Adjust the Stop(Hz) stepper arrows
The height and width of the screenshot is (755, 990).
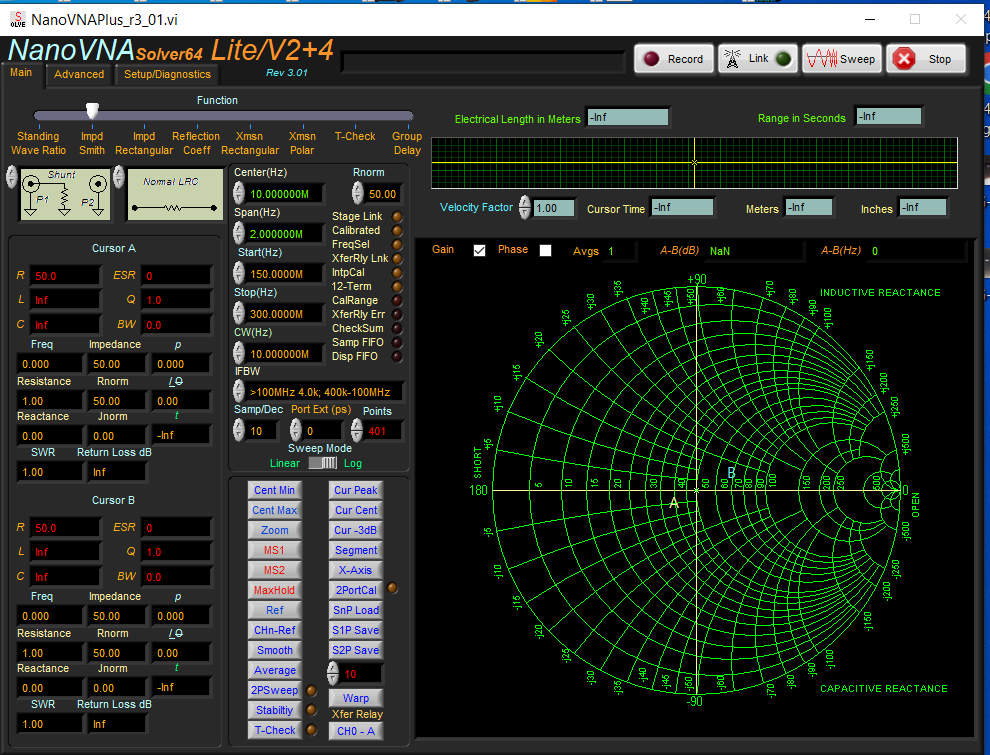click(x=239, y=313)
